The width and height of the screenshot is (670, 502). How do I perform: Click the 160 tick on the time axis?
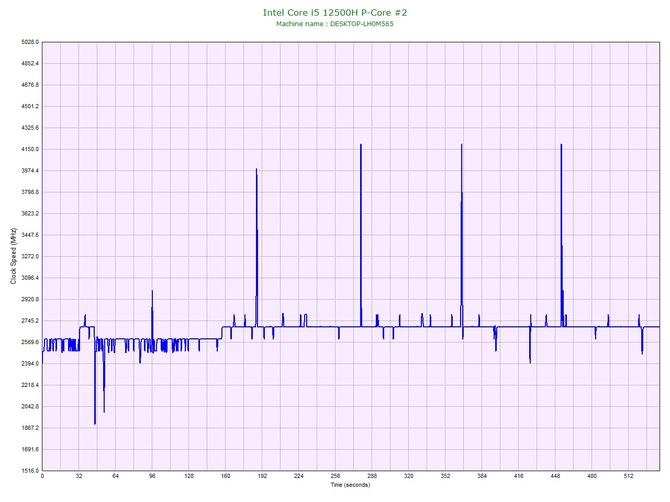[226, 476]
